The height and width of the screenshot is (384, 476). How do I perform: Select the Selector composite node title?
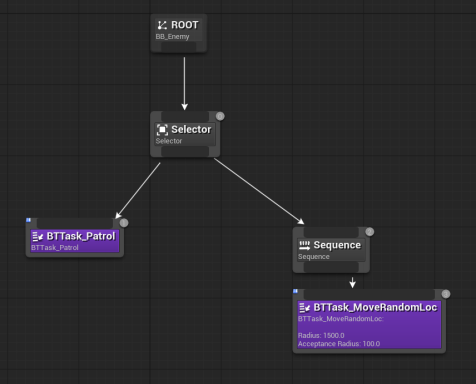191,129
